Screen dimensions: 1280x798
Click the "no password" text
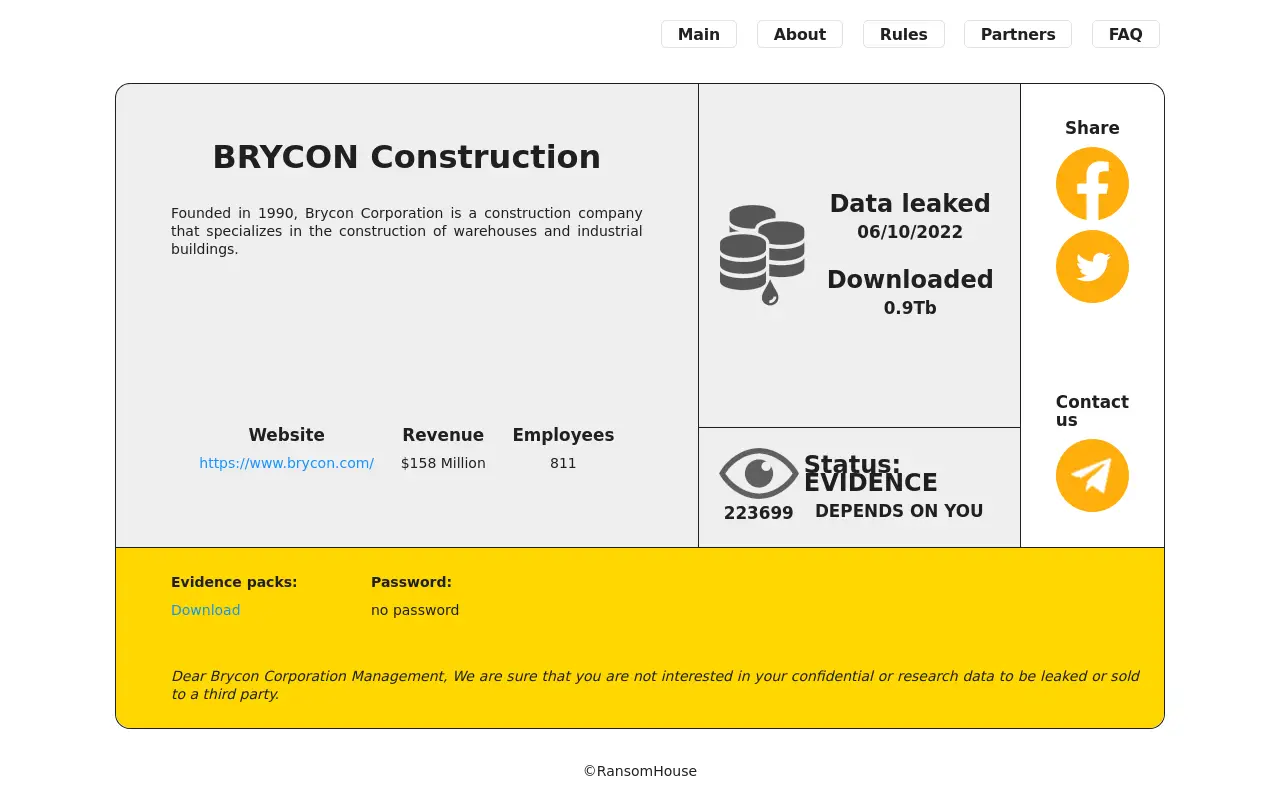click(x=414, y=610)
